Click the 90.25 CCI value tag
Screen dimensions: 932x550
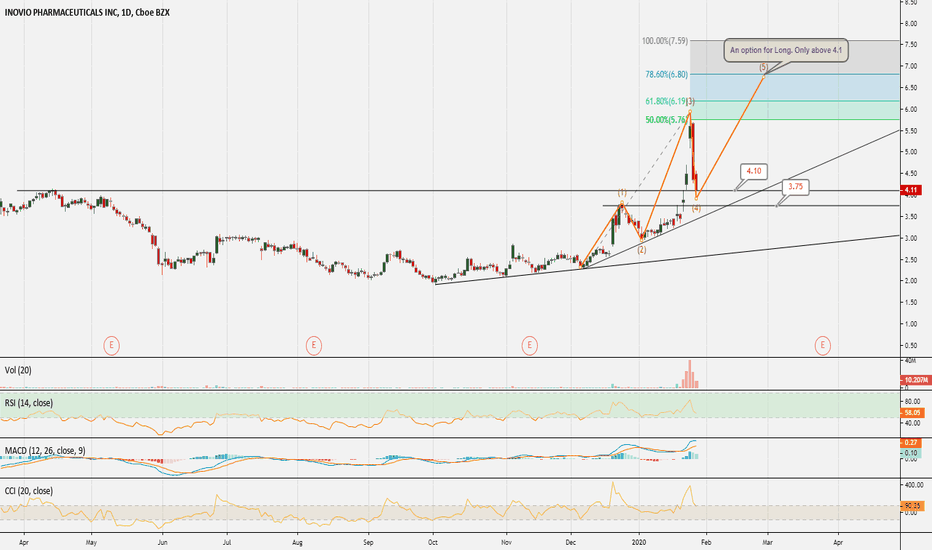(x=912, y=506)
